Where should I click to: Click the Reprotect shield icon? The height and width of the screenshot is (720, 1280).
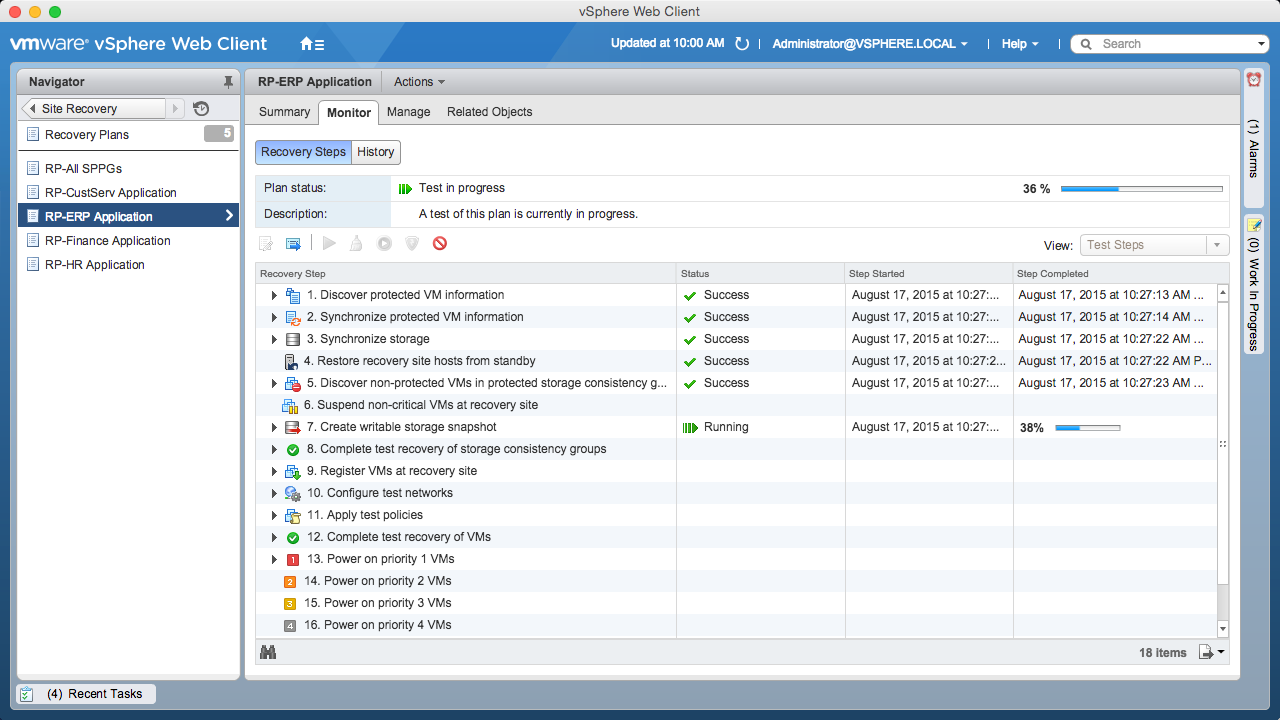411,243
